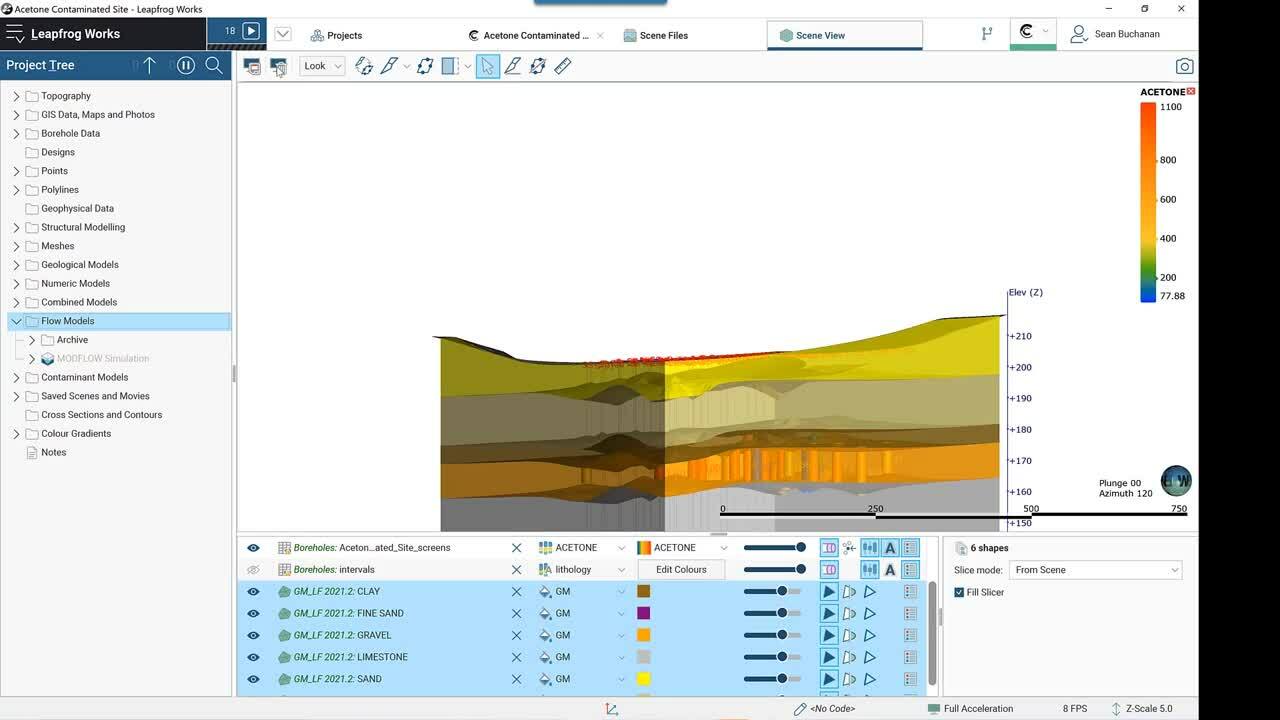Click the processing queue play button

click(251, 31)
